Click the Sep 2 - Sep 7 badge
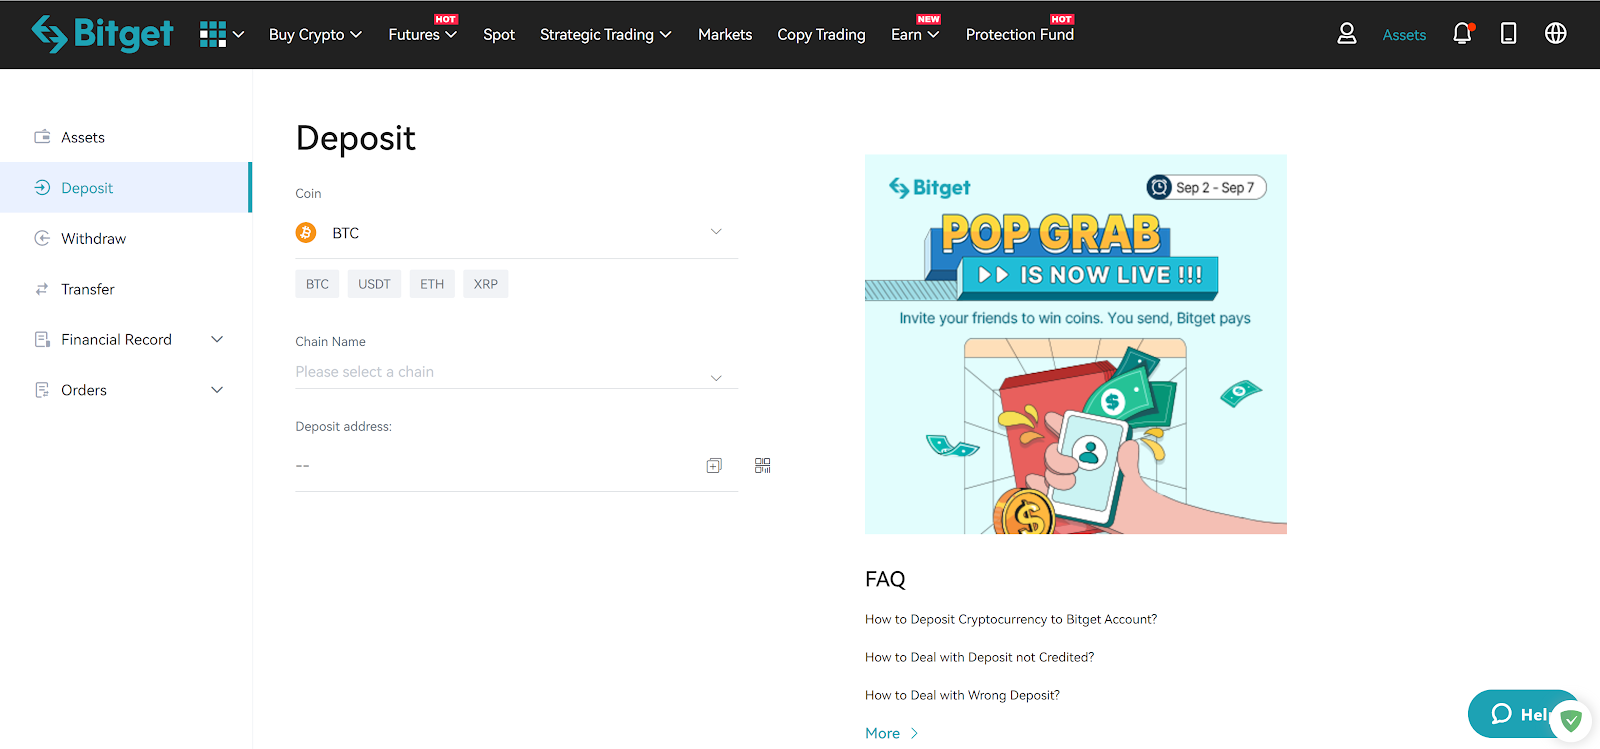 pyautogui.click(x=1206, y=187)
